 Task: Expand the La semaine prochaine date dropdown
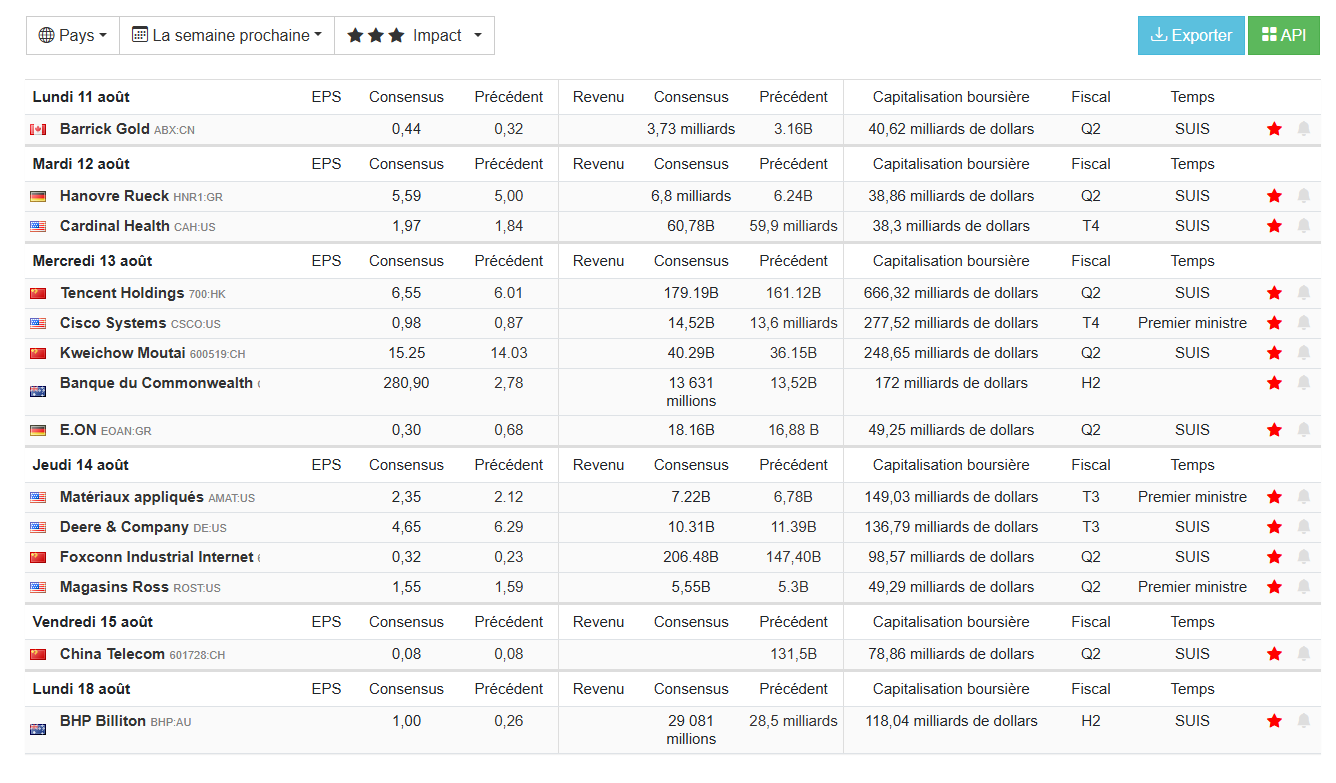(227, 35)
